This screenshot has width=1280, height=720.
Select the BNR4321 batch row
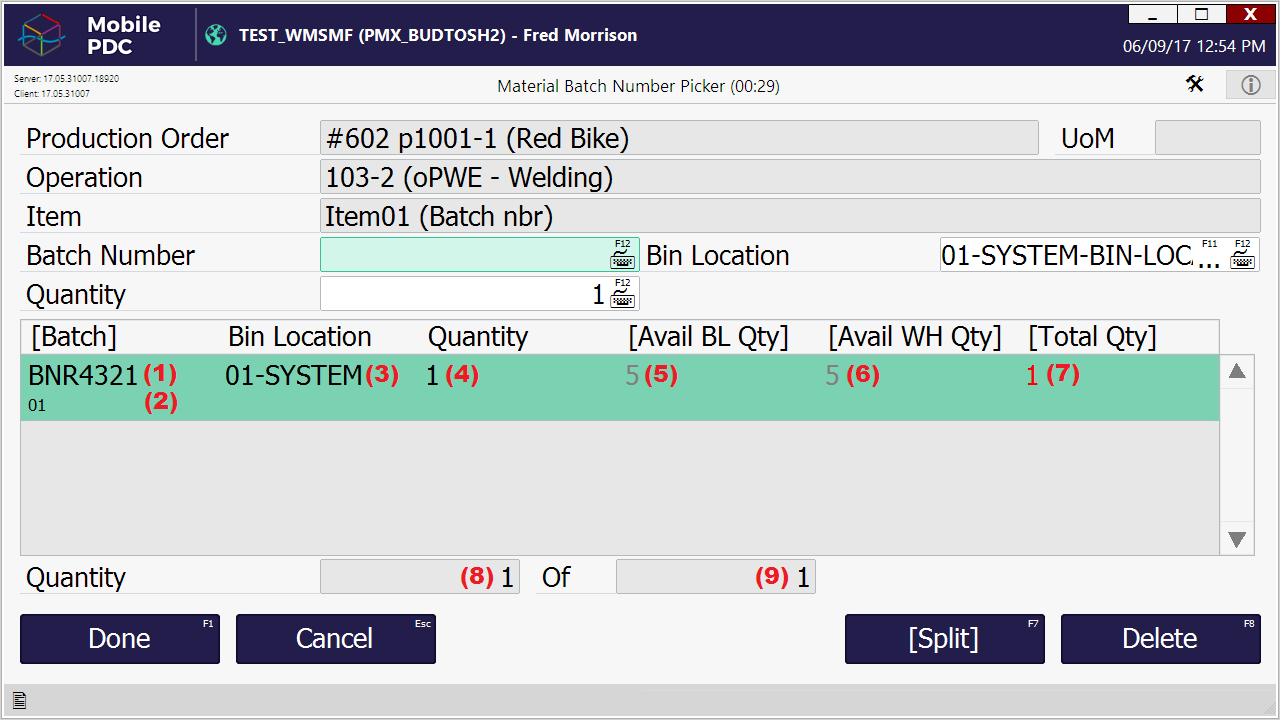coord(619,387)
